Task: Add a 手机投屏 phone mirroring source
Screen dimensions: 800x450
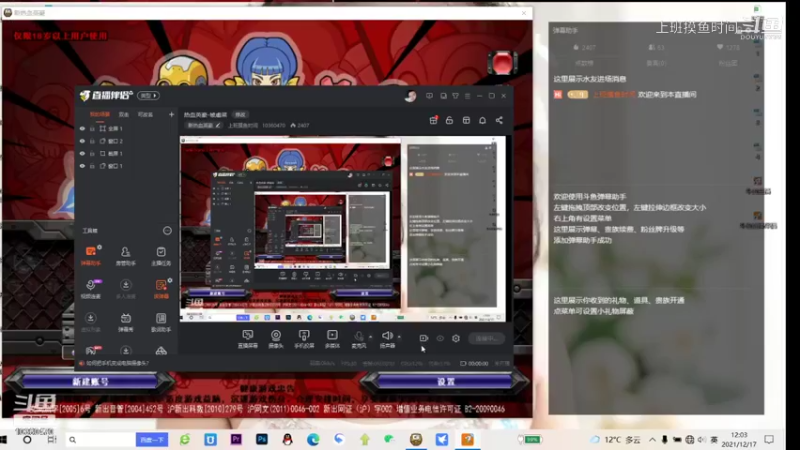Action: [x=304, y=339]
